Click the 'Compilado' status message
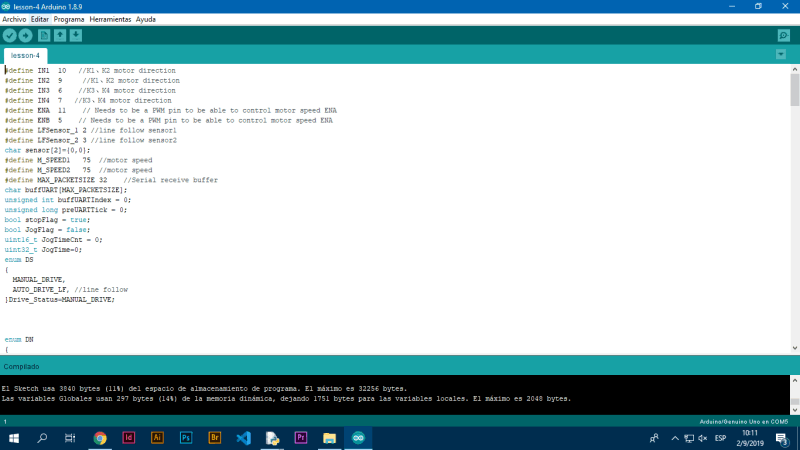The height and width of the screenshot is (450, 800). pyautogui.click(x=21, y=366)
